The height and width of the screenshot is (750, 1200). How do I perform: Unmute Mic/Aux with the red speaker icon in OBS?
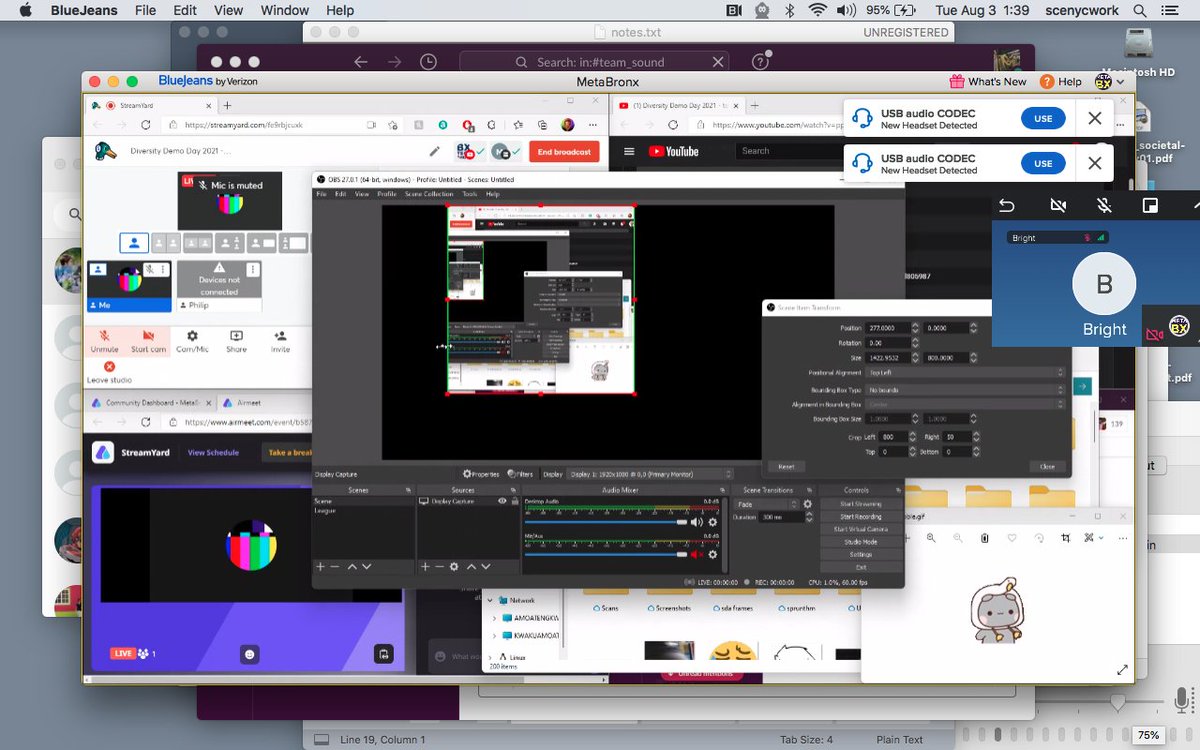696,554
